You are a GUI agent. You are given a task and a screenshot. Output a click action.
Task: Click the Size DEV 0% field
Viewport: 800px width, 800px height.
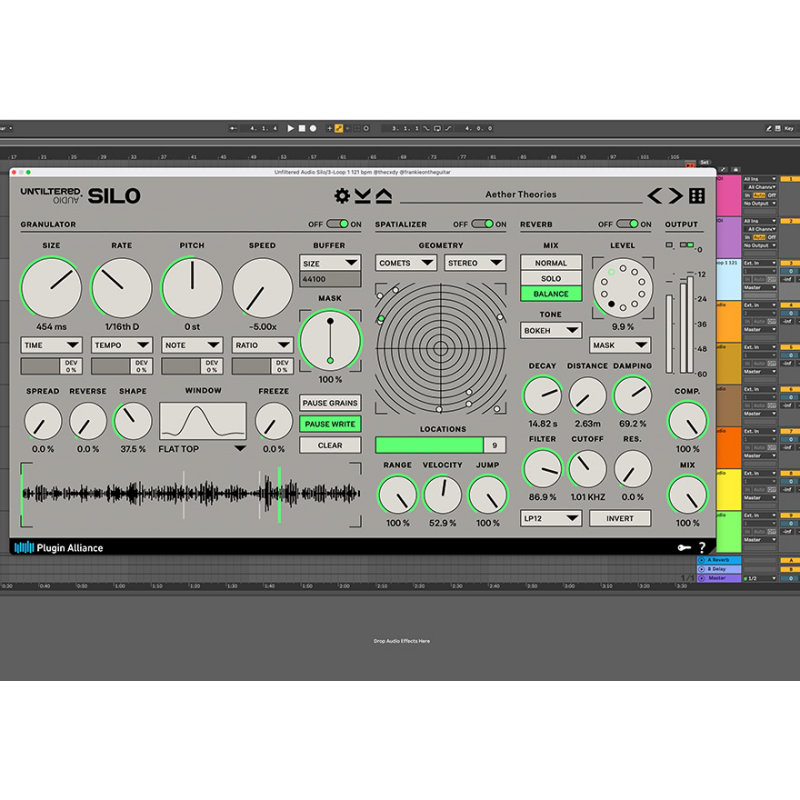tap(51, 366)
